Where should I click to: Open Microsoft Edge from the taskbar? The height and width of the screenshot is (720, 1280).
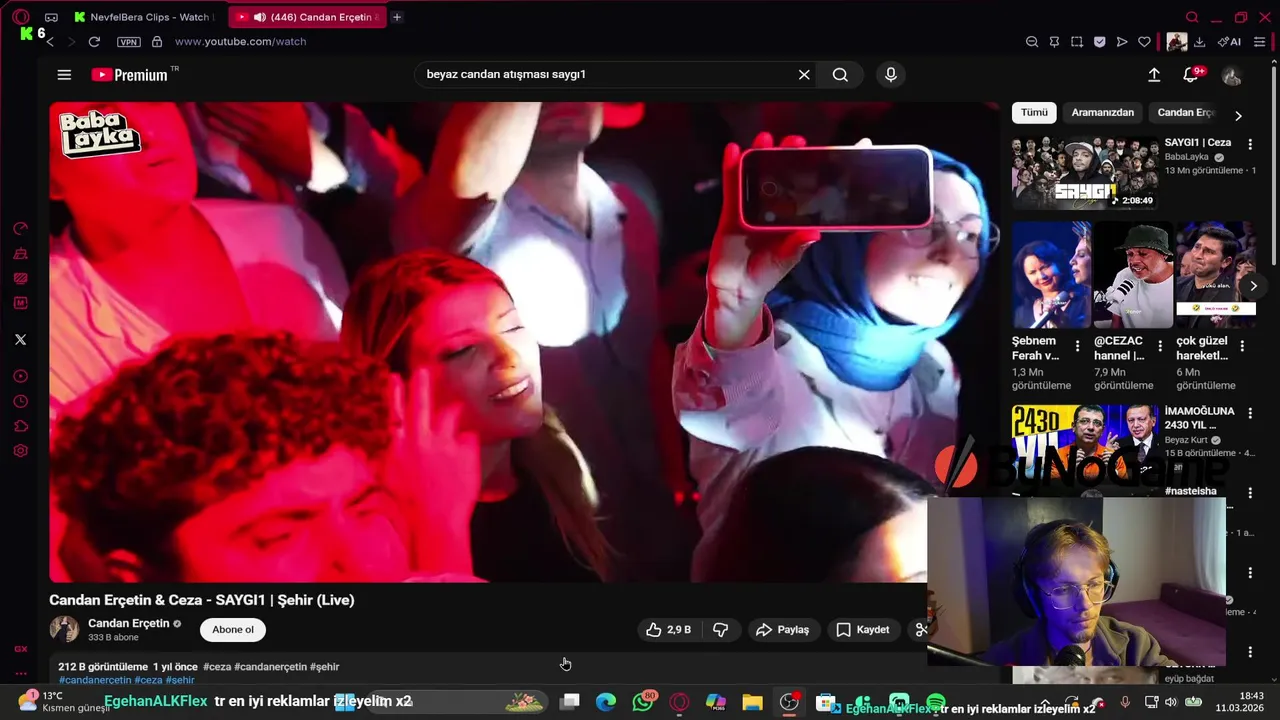coord(606,702)
